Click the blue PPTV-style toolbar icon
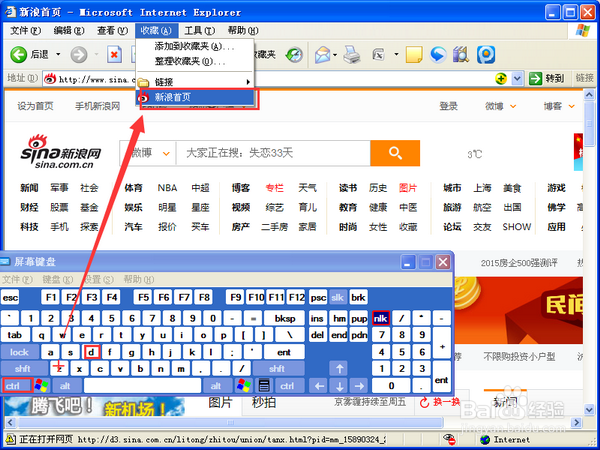 (486, 55)
